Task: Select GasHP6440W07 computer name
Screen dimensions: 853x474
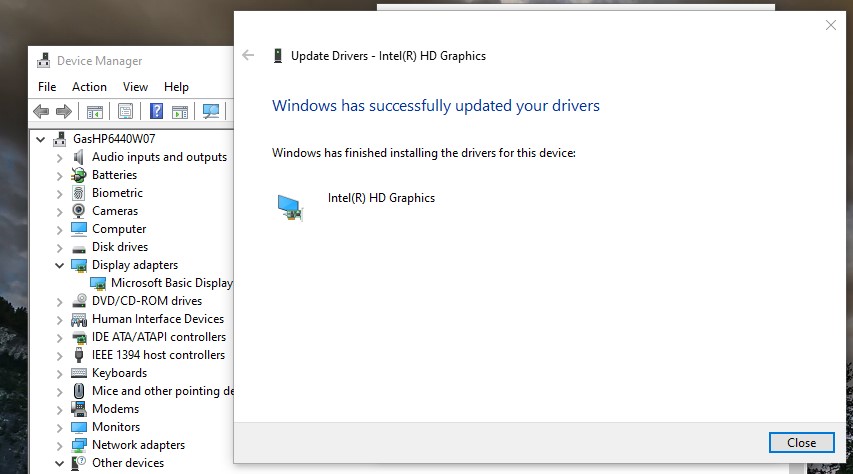Action: (114, 139)
